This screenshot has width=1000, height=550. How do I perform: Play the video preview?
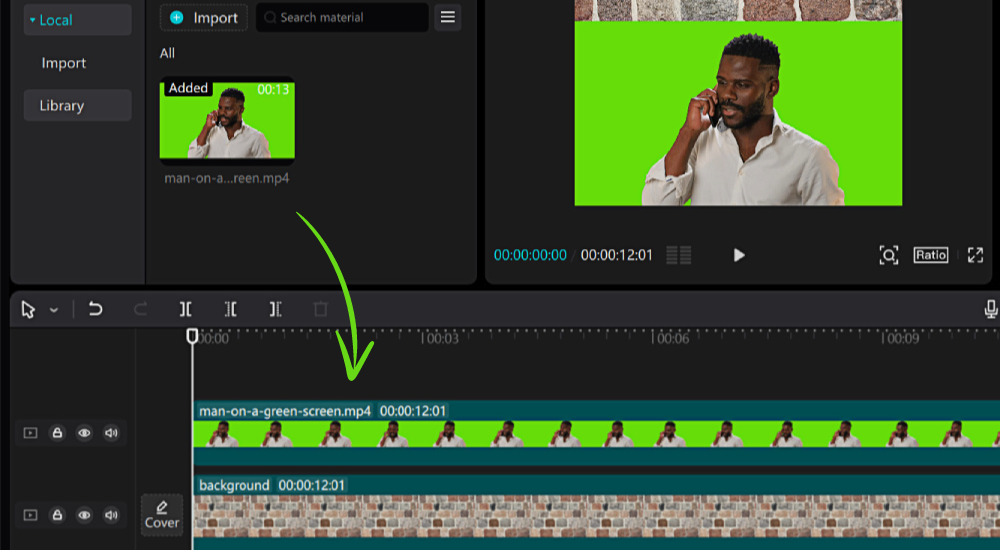pos(739,255)
